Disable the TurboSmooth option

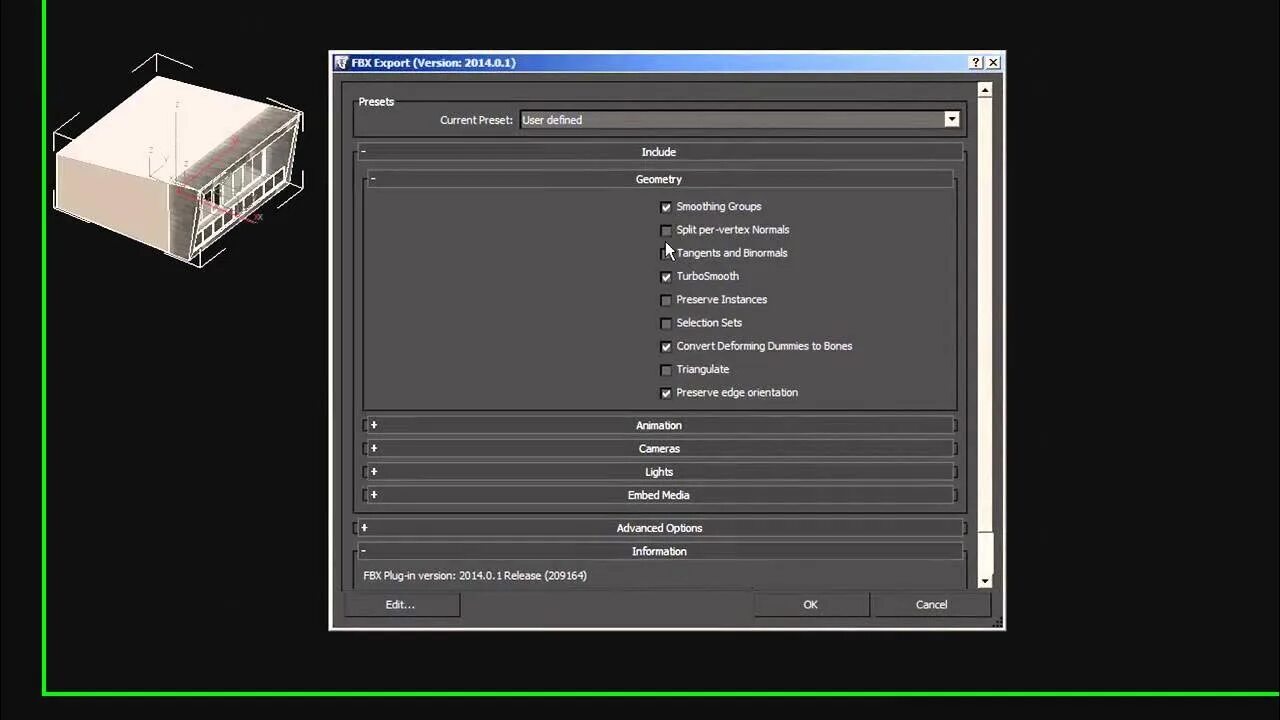666,277
